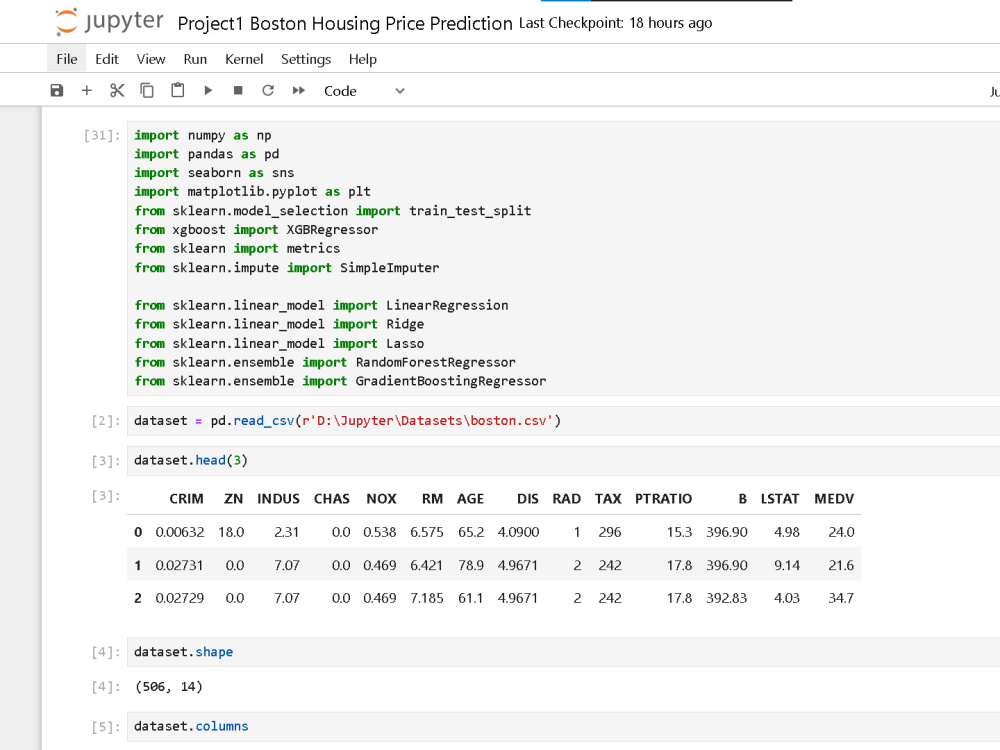Paste cell using the clipboard icon
Viewport: 1000px width, 750px height.
[177, 91]
